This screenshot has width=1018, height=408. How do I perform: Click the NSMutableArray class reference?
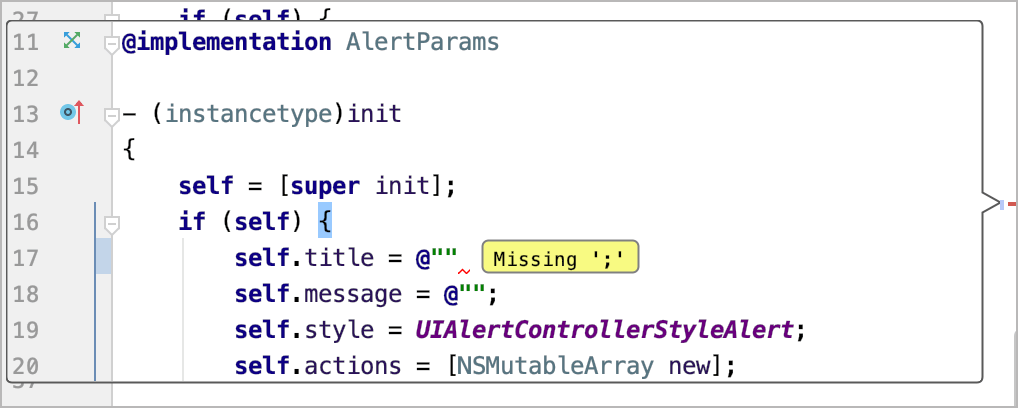555,366
